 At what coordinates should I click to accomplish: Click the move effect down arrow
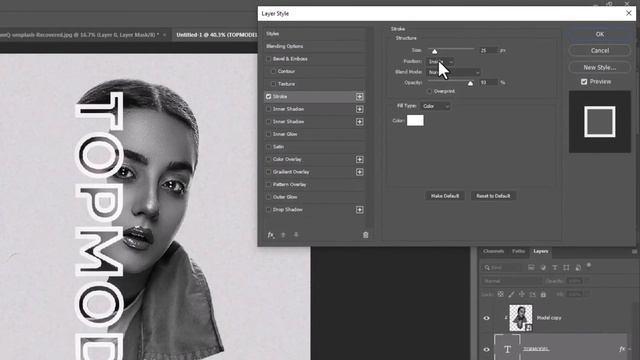click(x=296, y=235)
